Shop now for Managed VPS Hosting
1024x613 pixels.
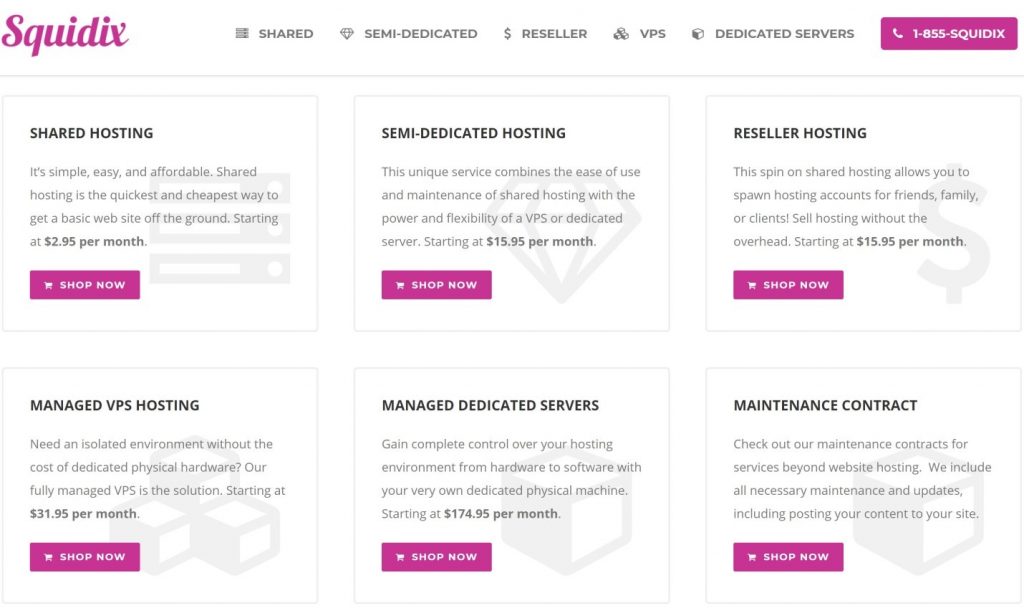coord(85,557)
